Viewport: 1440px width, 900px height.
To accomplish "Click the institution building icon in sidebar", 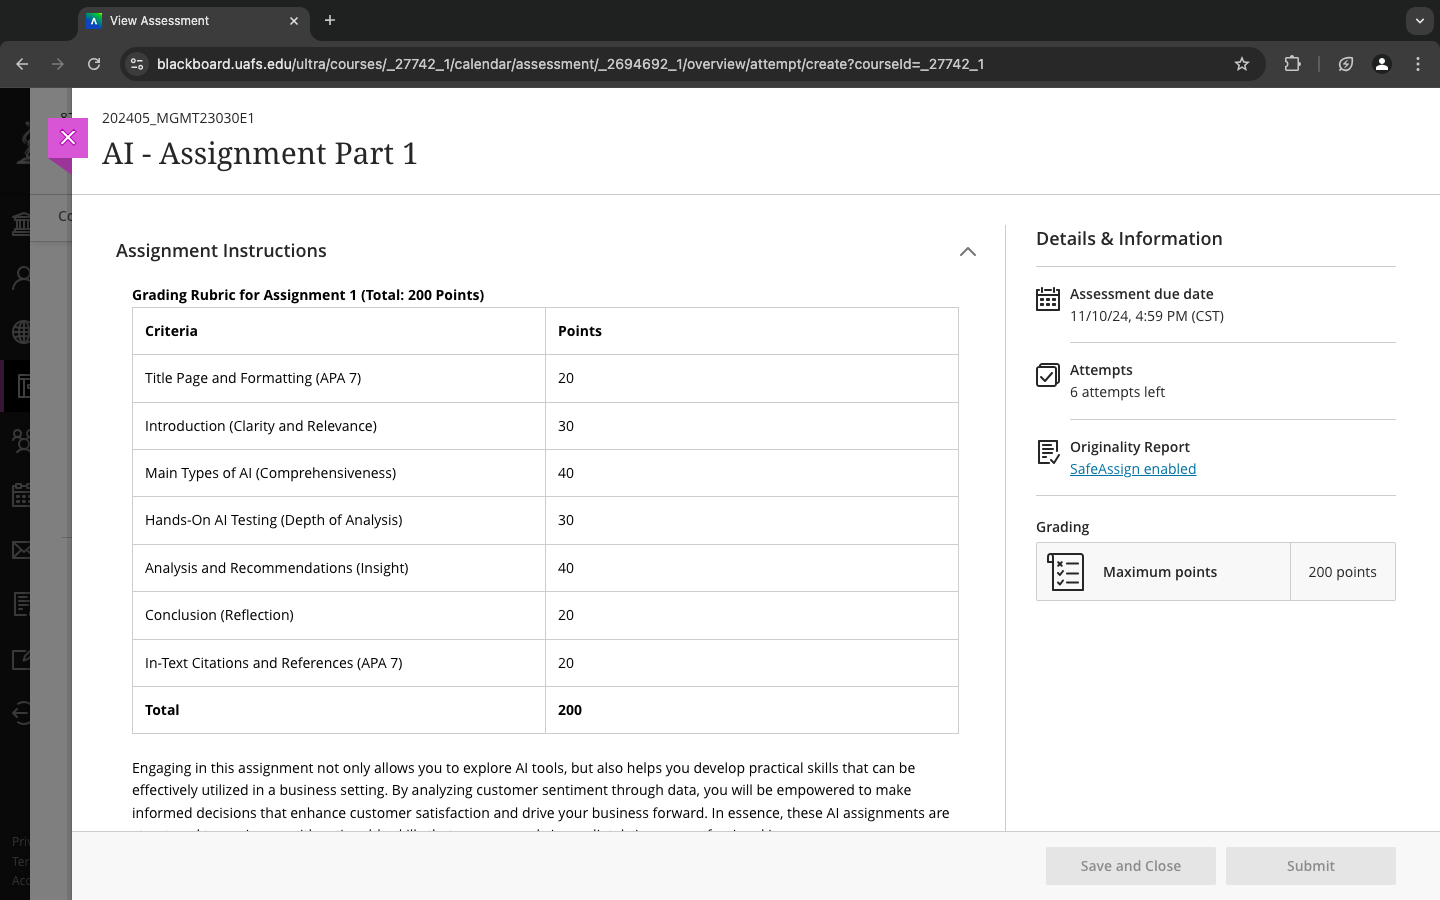I will [x=20, y=223].
